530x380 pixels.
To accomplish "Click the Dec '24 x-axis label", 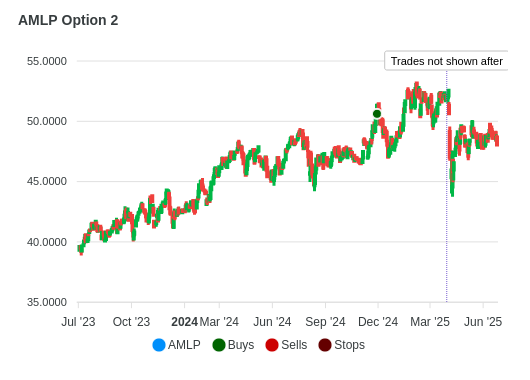I will [378, 322].
